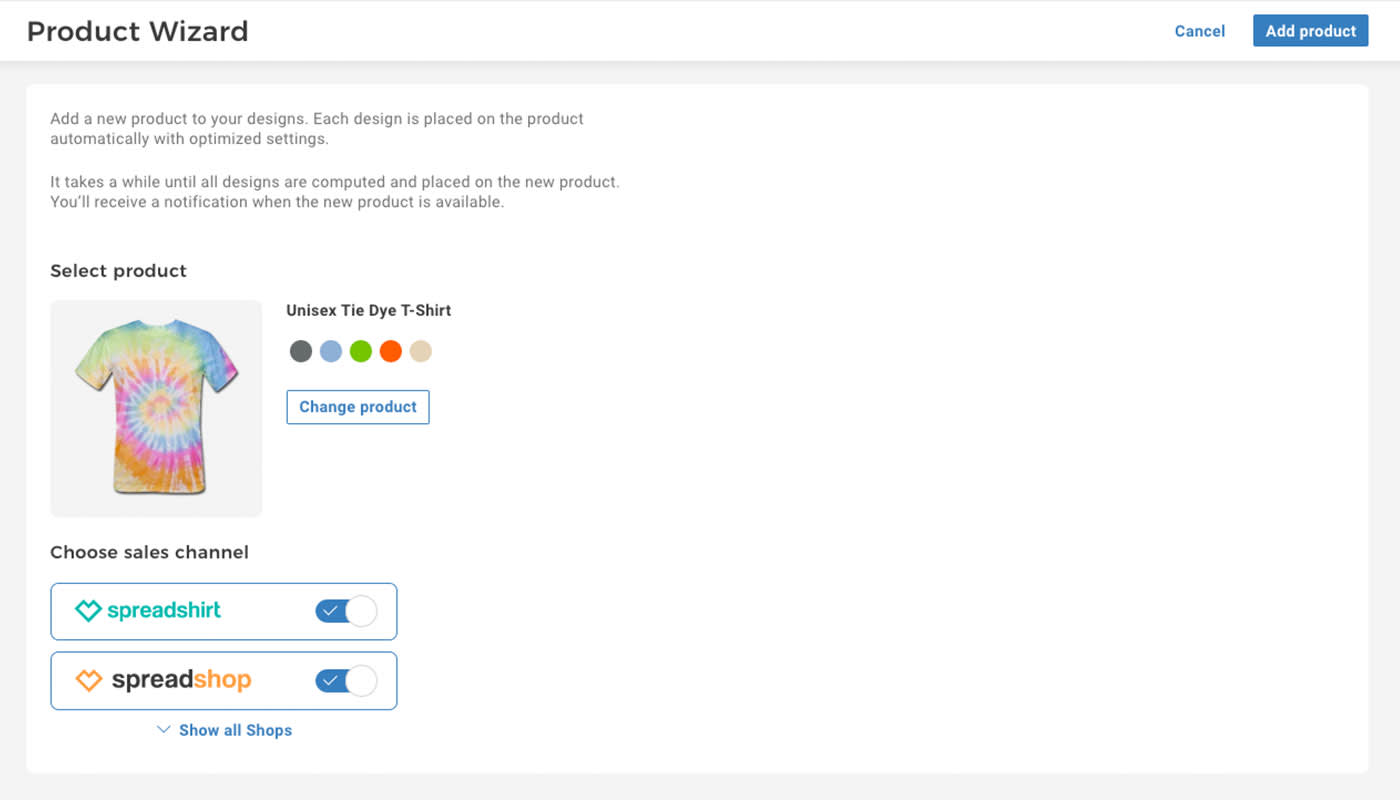Choose the beige color swatch

pos(421,351)
